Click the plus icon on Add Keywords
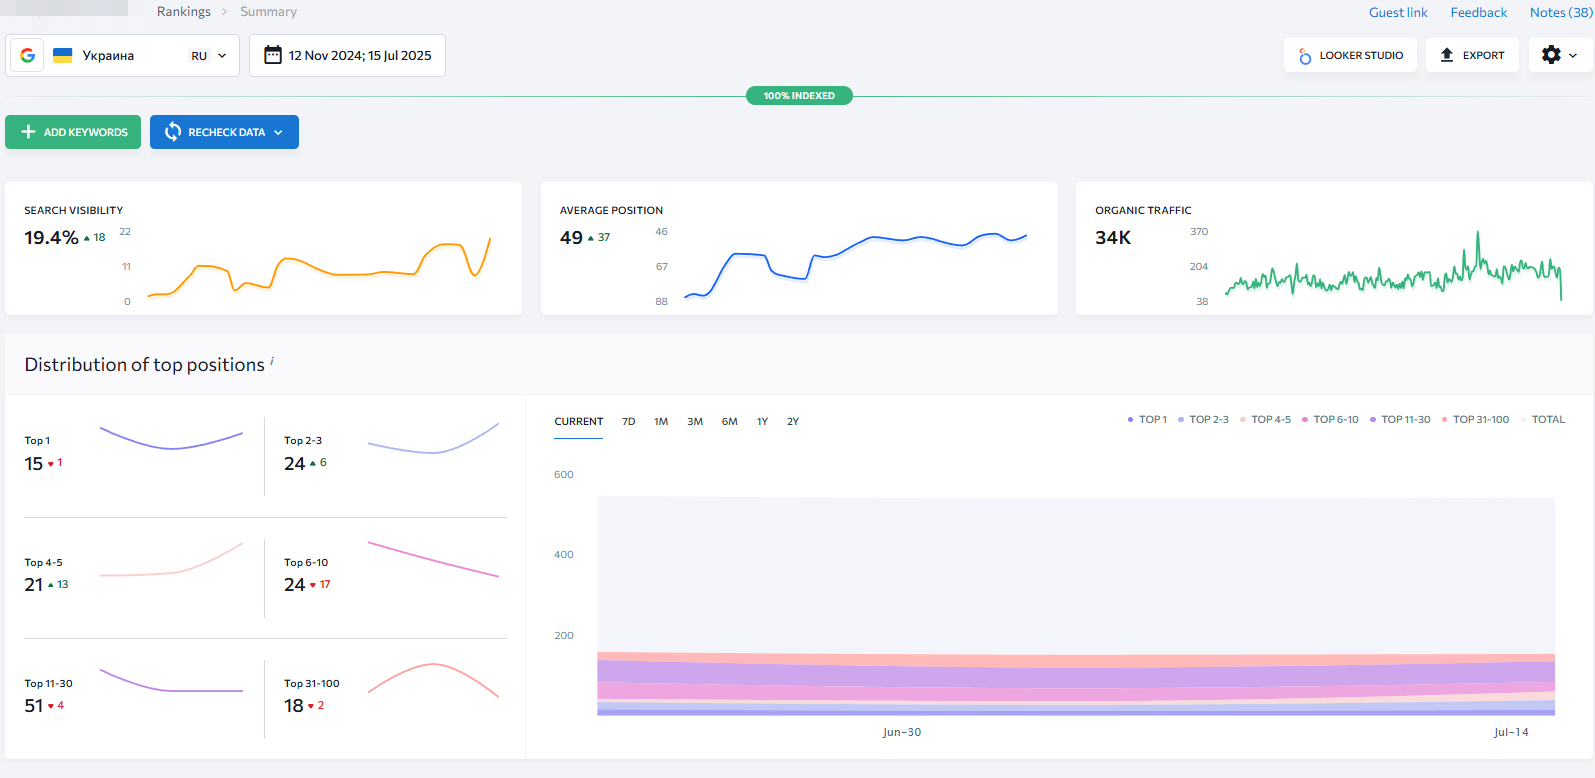 click(x=28, y=132)
